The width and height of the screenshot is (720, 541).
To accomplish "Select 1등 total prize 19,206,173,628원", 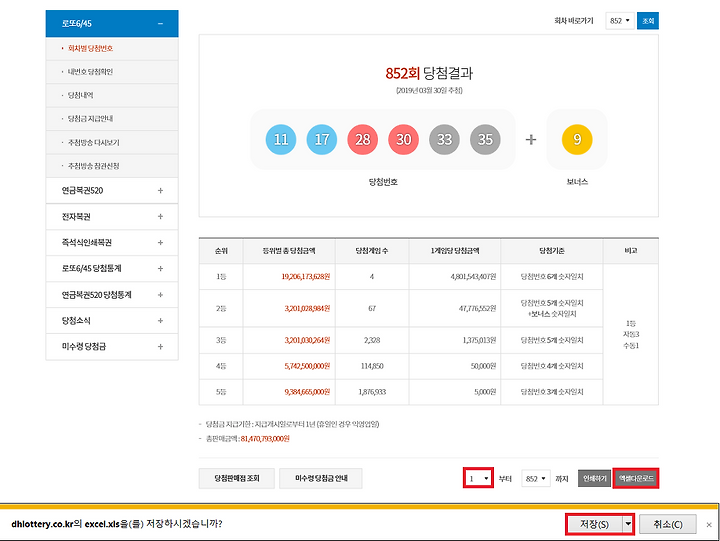I will click(305, 276).
